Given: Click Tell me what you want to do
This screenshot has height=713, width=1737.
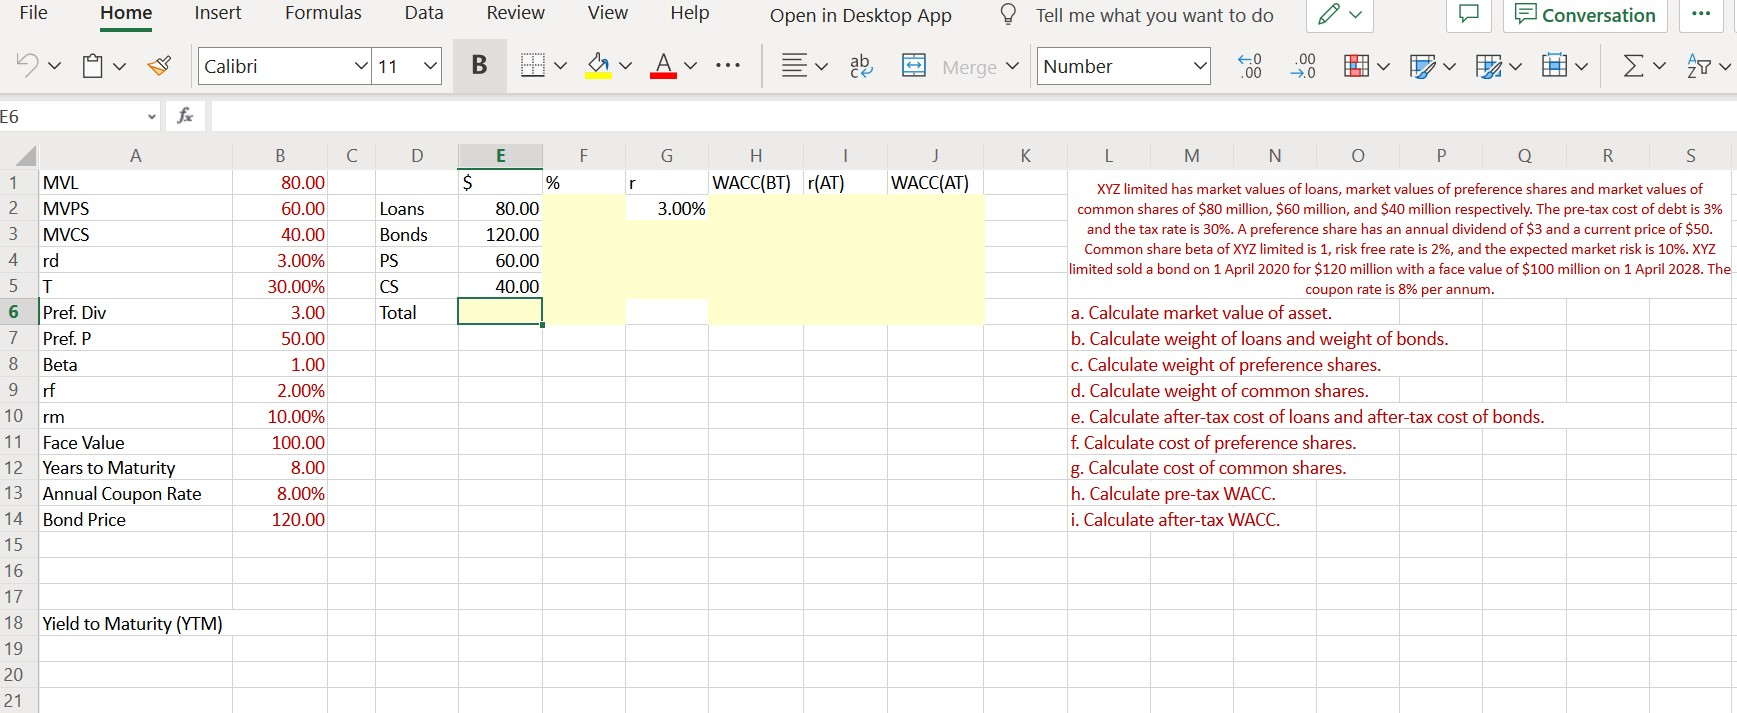Looking at the screenshot, I should click(1155, 15).
